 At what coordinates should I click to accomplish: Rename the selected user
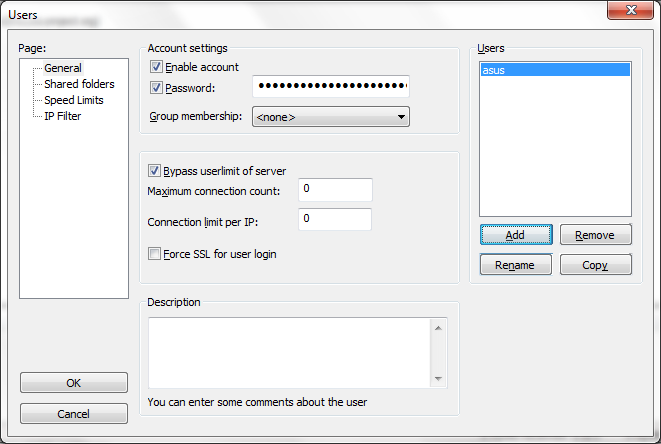[x=515, y=265]
